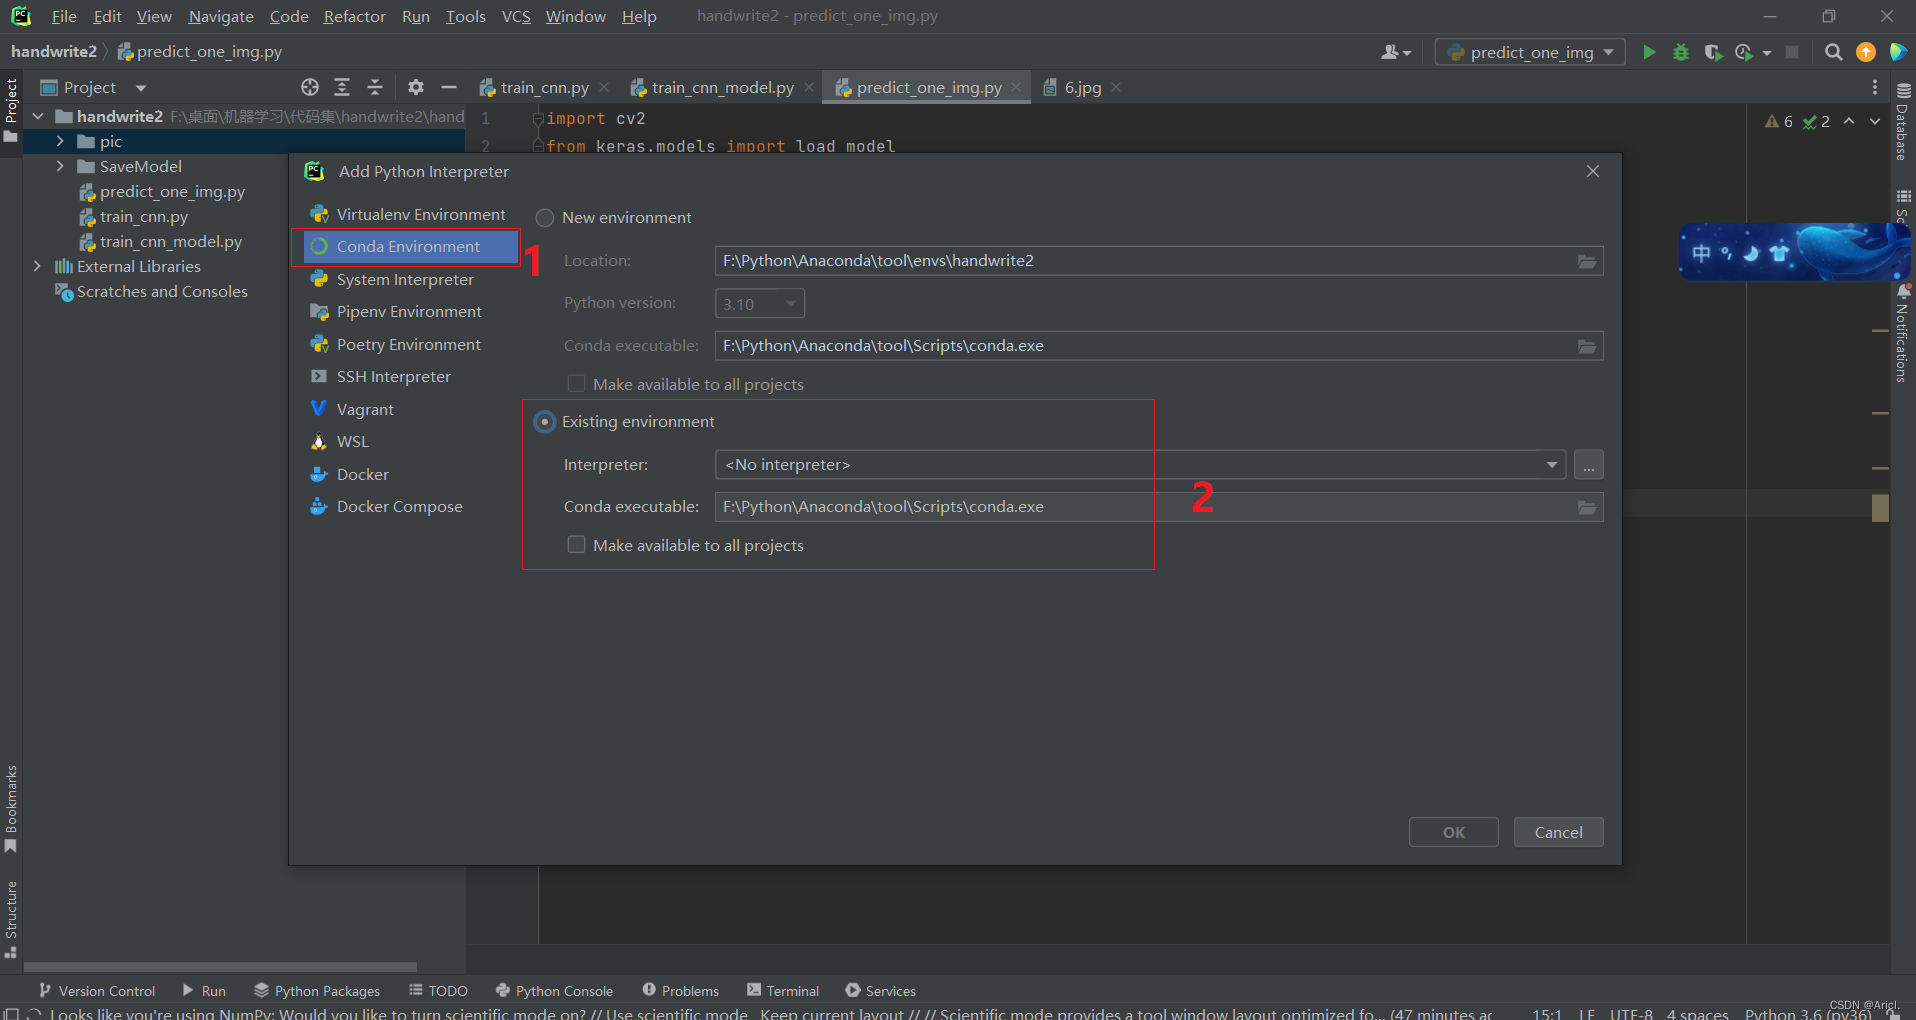The height and width of the screenshot is (1020, 1916).
Task: Open the Notifications tool window
Action: pyautogui.click(x=1903, y=334)
